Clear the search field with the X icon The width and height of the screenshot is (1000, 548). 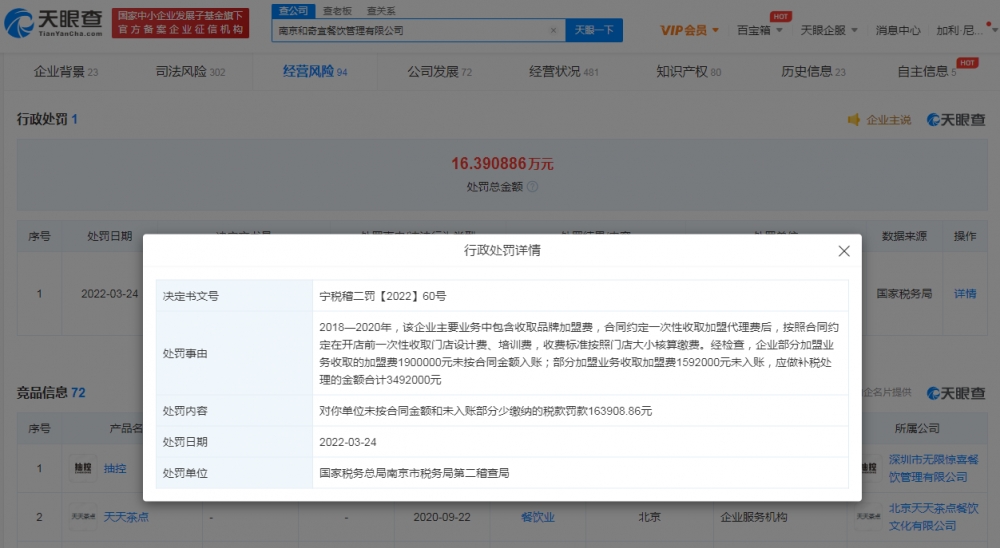[553, 30]
